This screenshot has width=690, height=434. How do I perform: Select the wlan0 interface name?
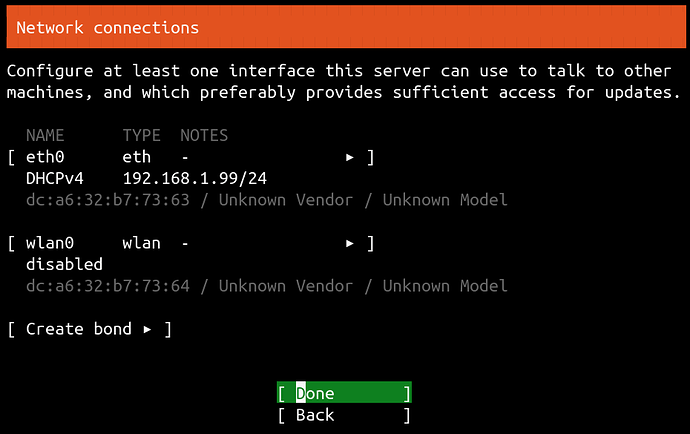pyautogui.click(x=50, y=243)
